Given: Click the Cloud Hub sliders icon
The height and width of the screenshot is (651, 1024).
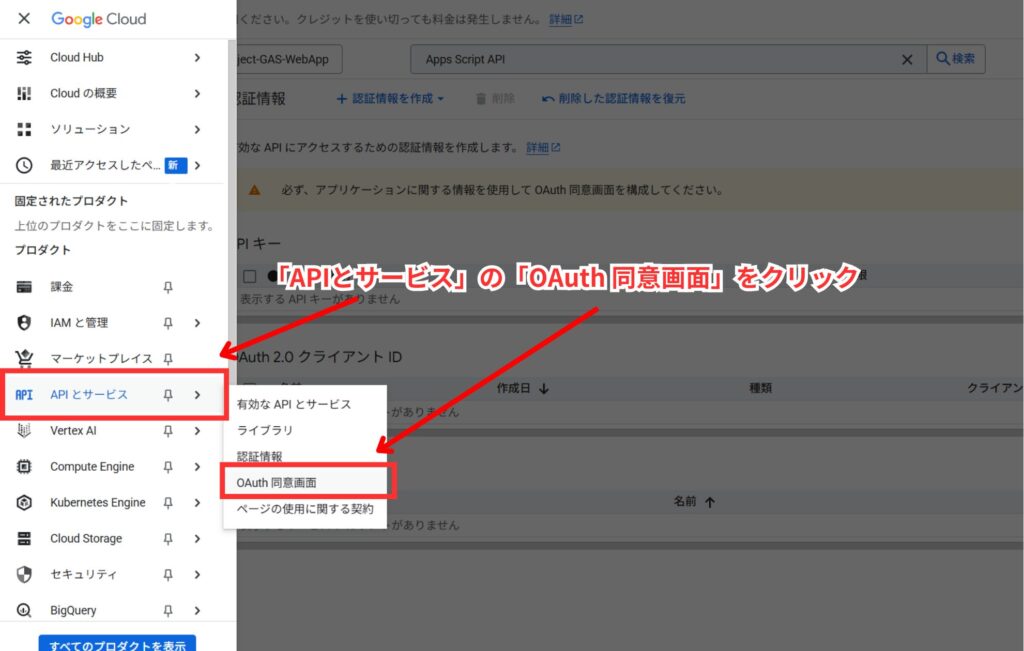Looking at the screenshot, I should tap(24, 57).
